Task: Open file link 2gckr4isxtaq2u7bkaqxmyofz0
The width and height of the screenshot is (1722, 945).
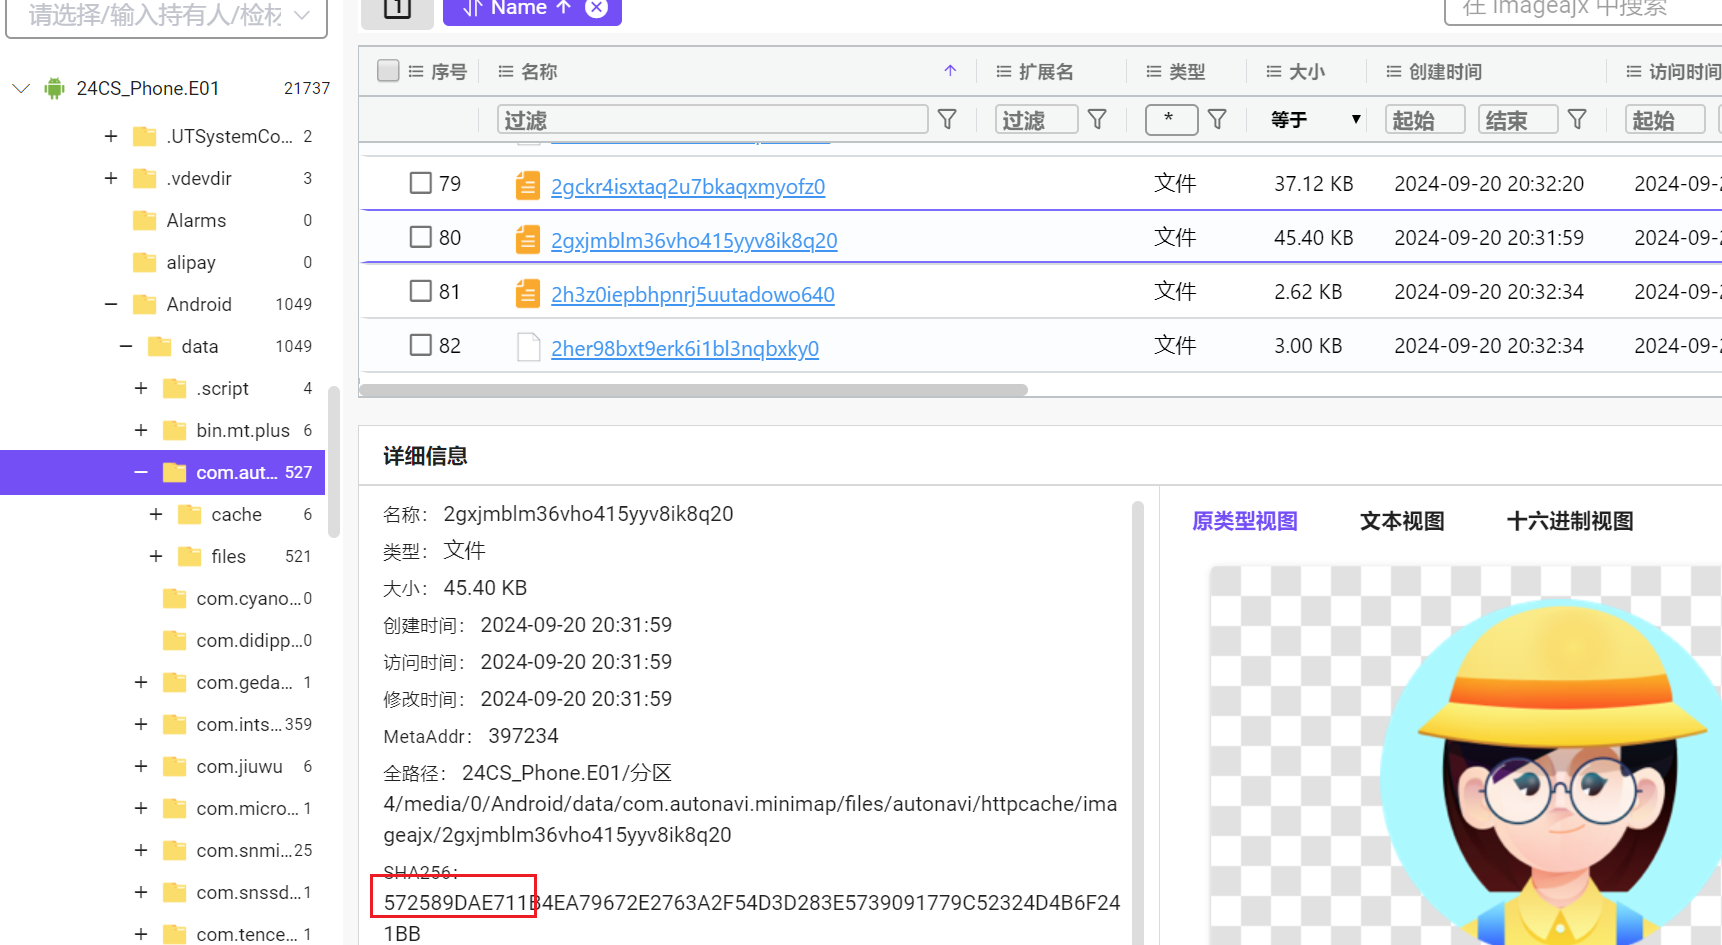Action: coord(688,187)
